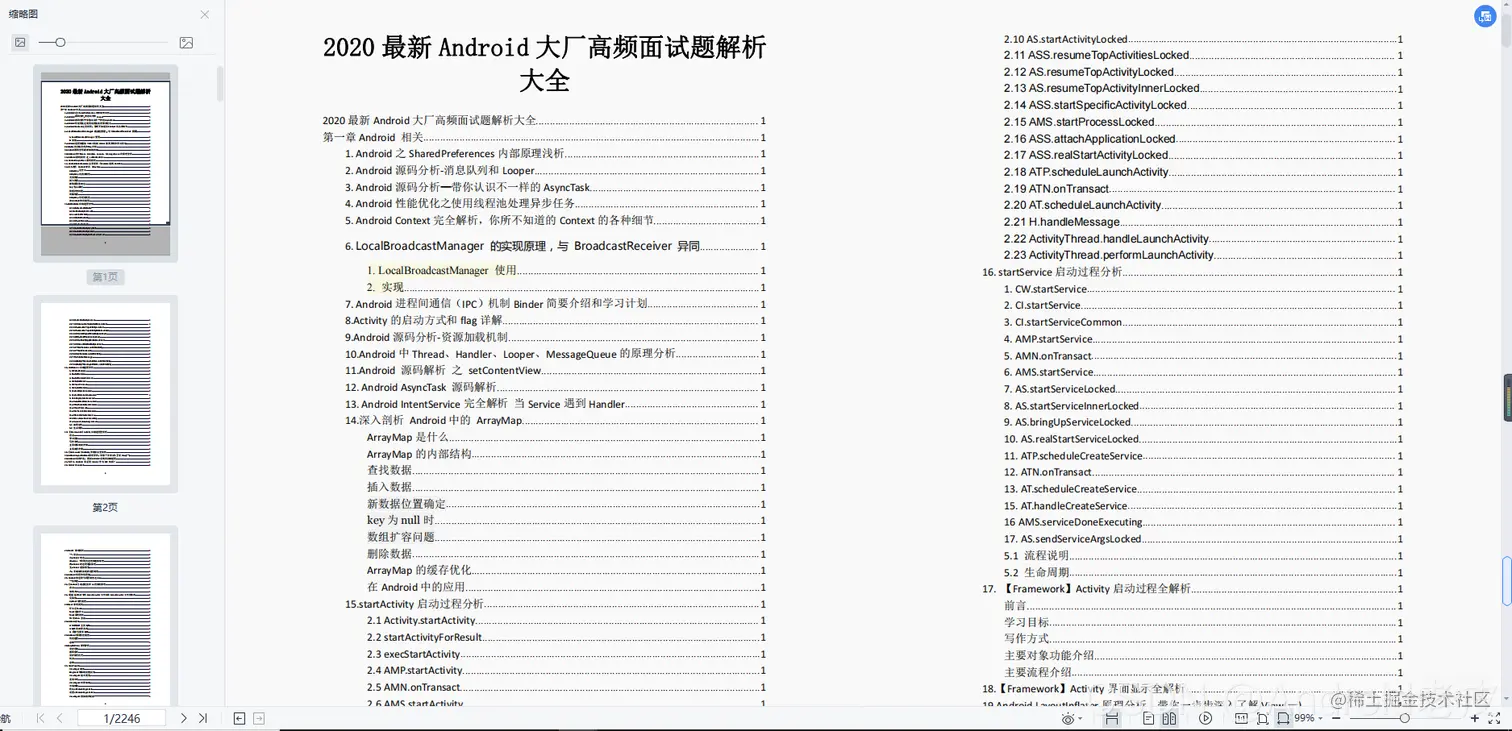Click the forward to next view icon

tap(259, 718)
